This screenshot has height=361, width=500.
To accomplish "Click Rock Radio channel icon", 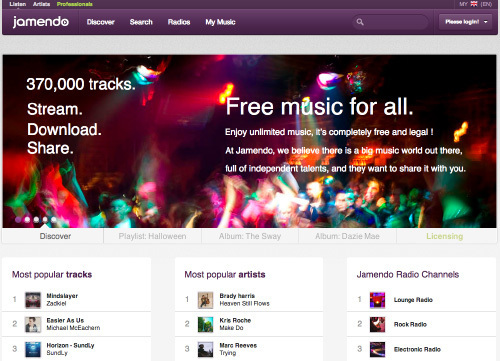I will click(x=377, y=324).
